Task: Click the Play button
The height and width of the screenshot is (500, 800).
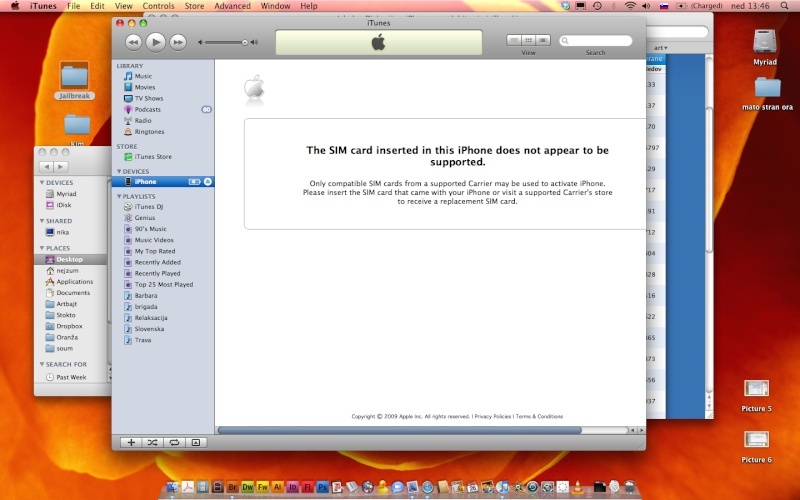Action: (x=156, y=42)
